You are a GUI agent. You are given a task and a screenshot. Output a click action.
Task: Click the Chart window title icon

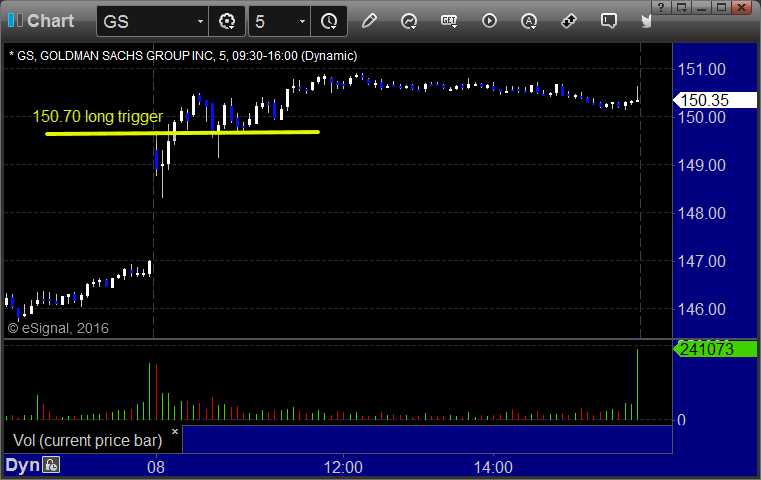tap(15, 20)
